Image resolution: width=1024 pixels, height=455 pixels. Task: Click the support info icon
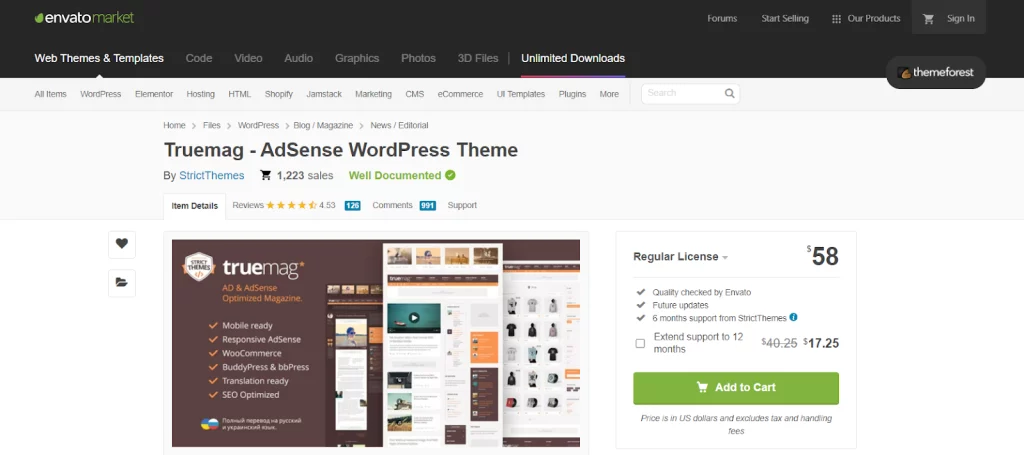(793, 317)
